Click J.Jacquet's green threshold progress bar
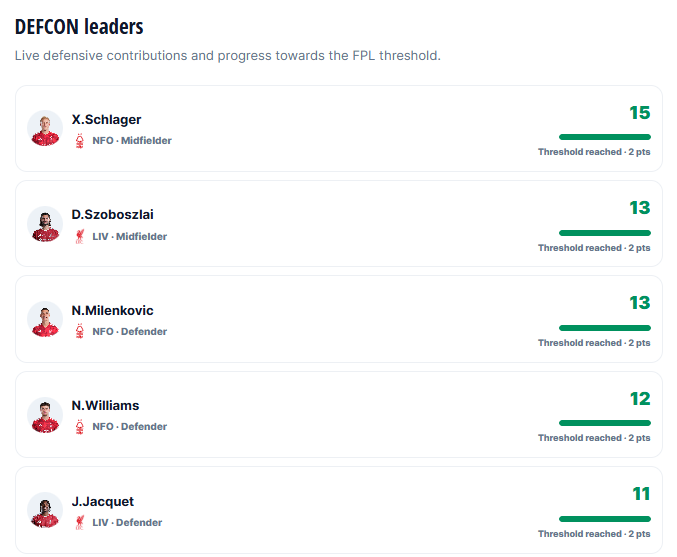 pyautogui.click(x=604, y=519)
